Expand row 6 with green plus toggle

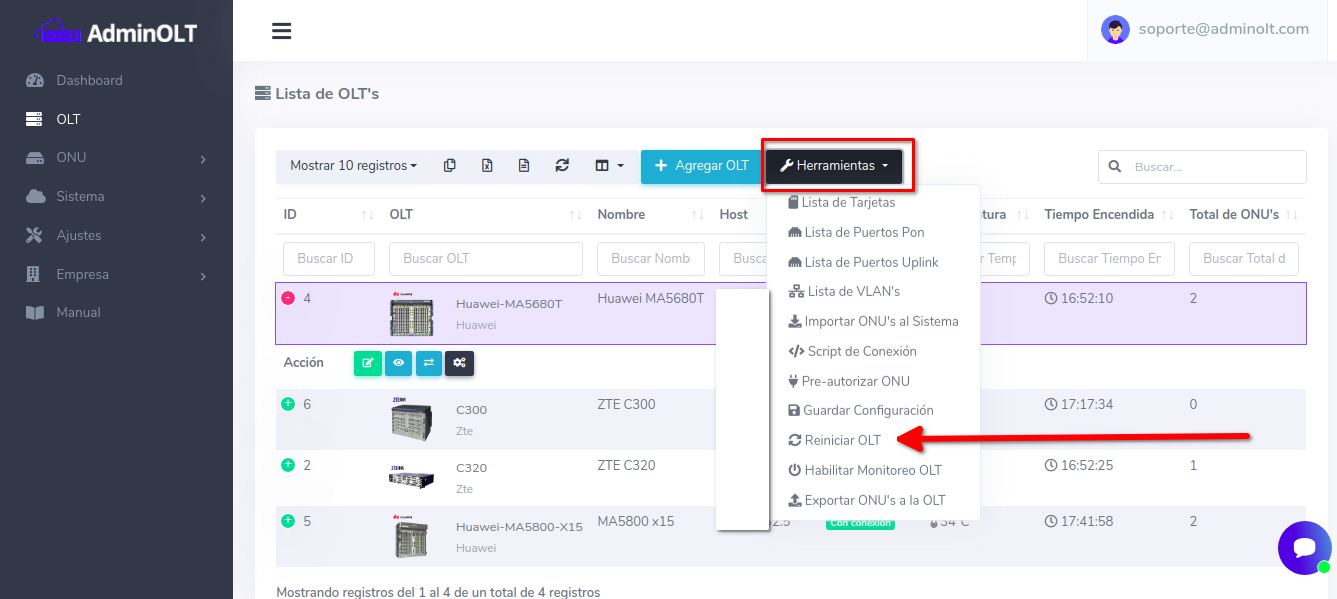coord(288,405)
